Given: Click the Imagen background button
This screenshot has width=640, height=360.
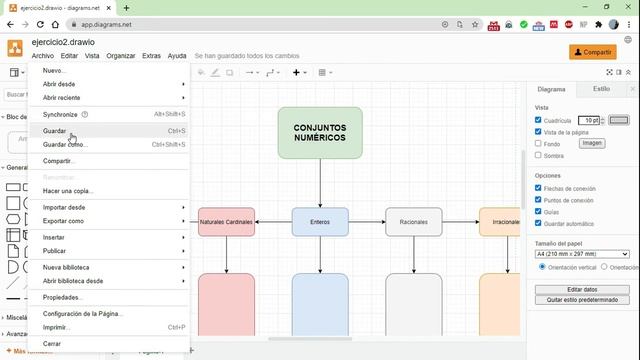Looking at the screenshot, I should click(x=592, y=143).
